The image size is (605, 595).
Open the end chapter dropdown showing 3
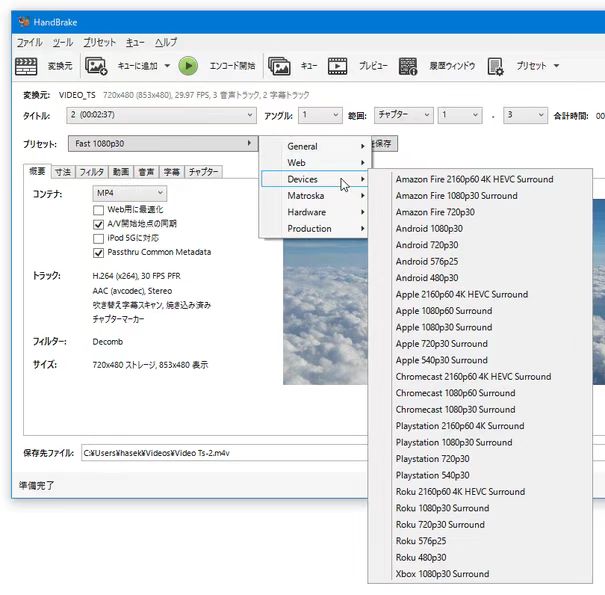[x=526, y=115]
